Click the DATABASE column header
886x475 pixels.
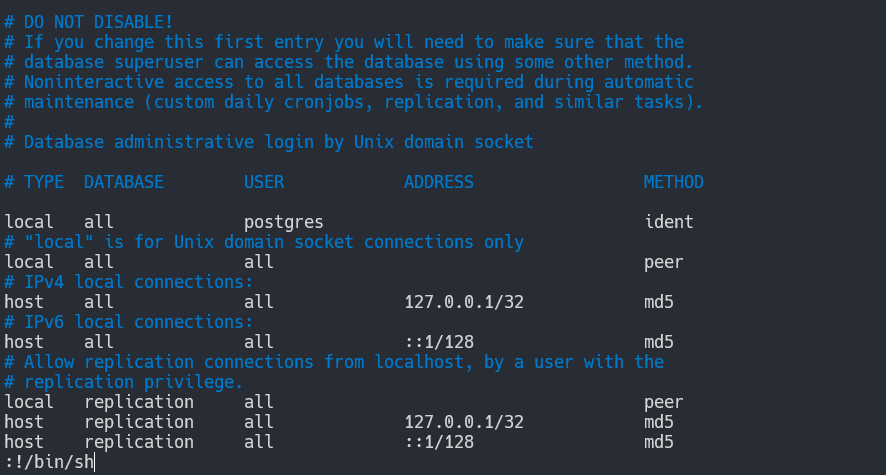click(124, 182)
